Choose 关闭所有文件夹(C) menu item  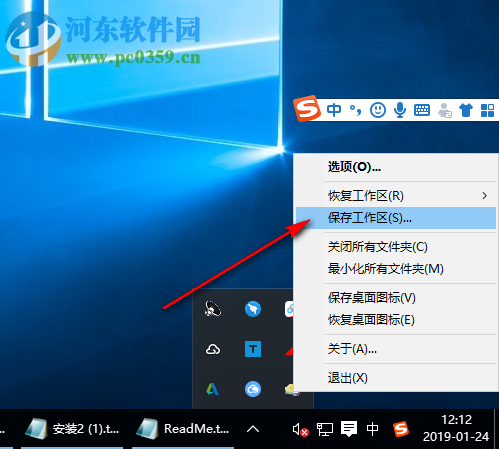pyautogui.click(x=396, y=247)
